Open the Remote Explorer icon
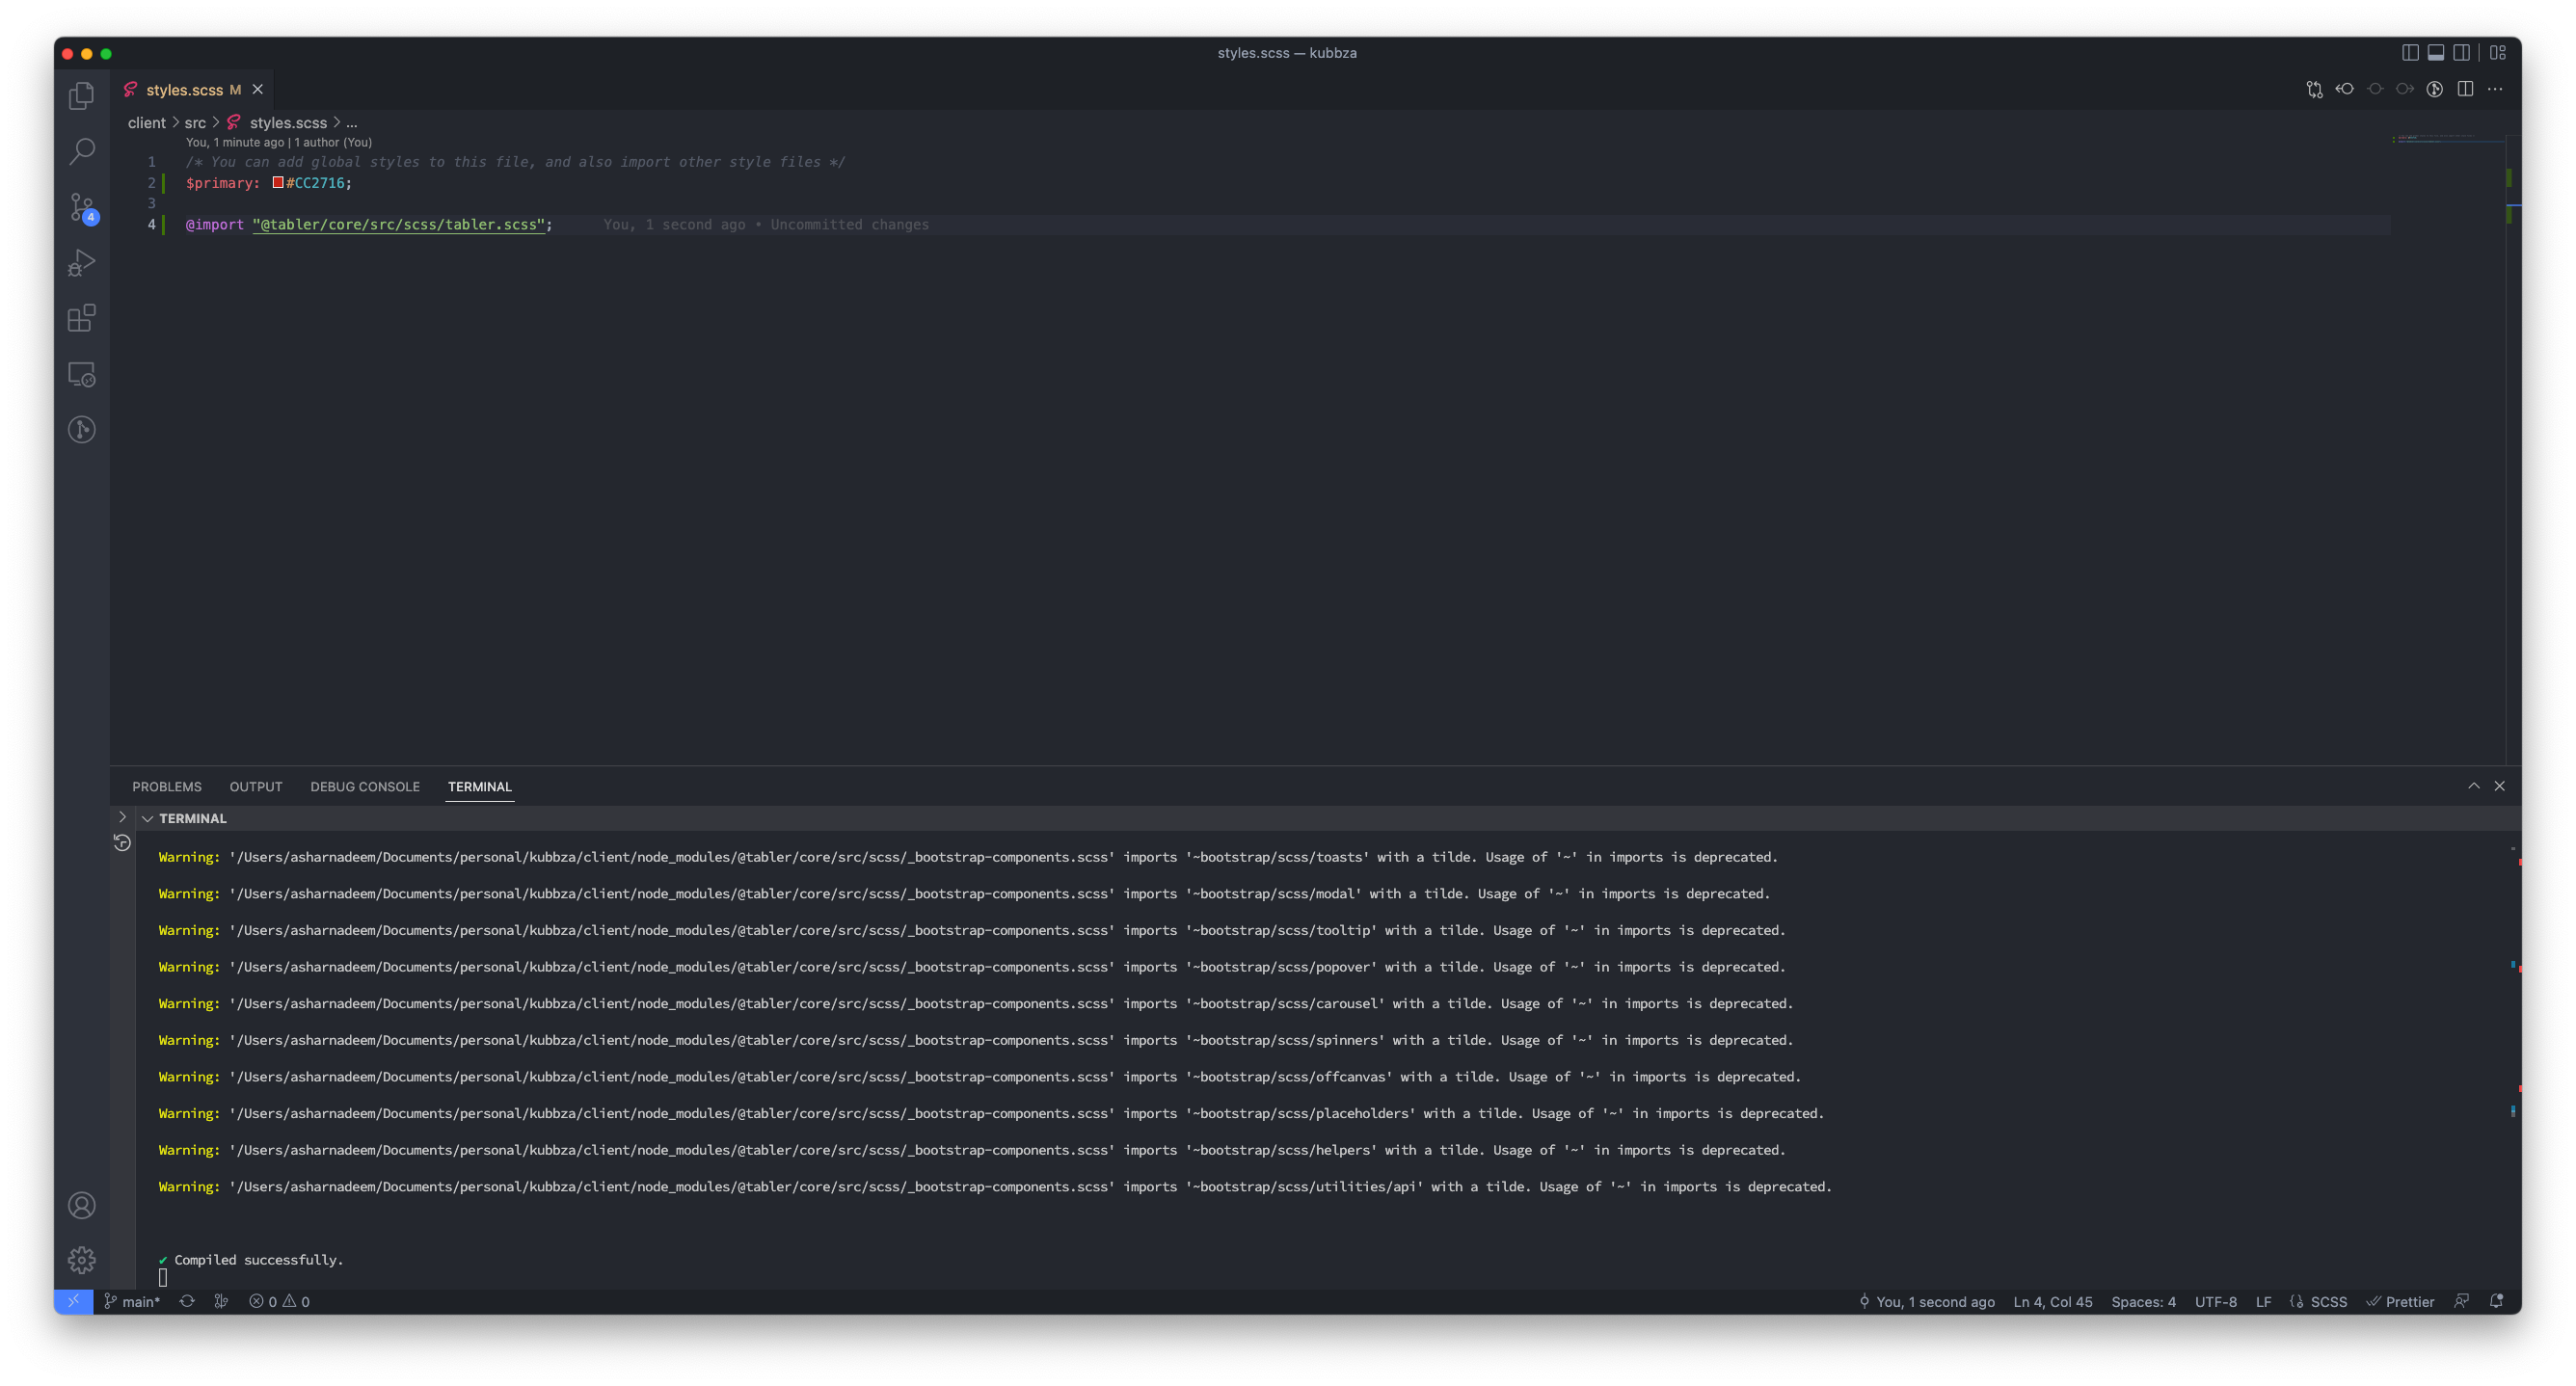 (81, 374)
